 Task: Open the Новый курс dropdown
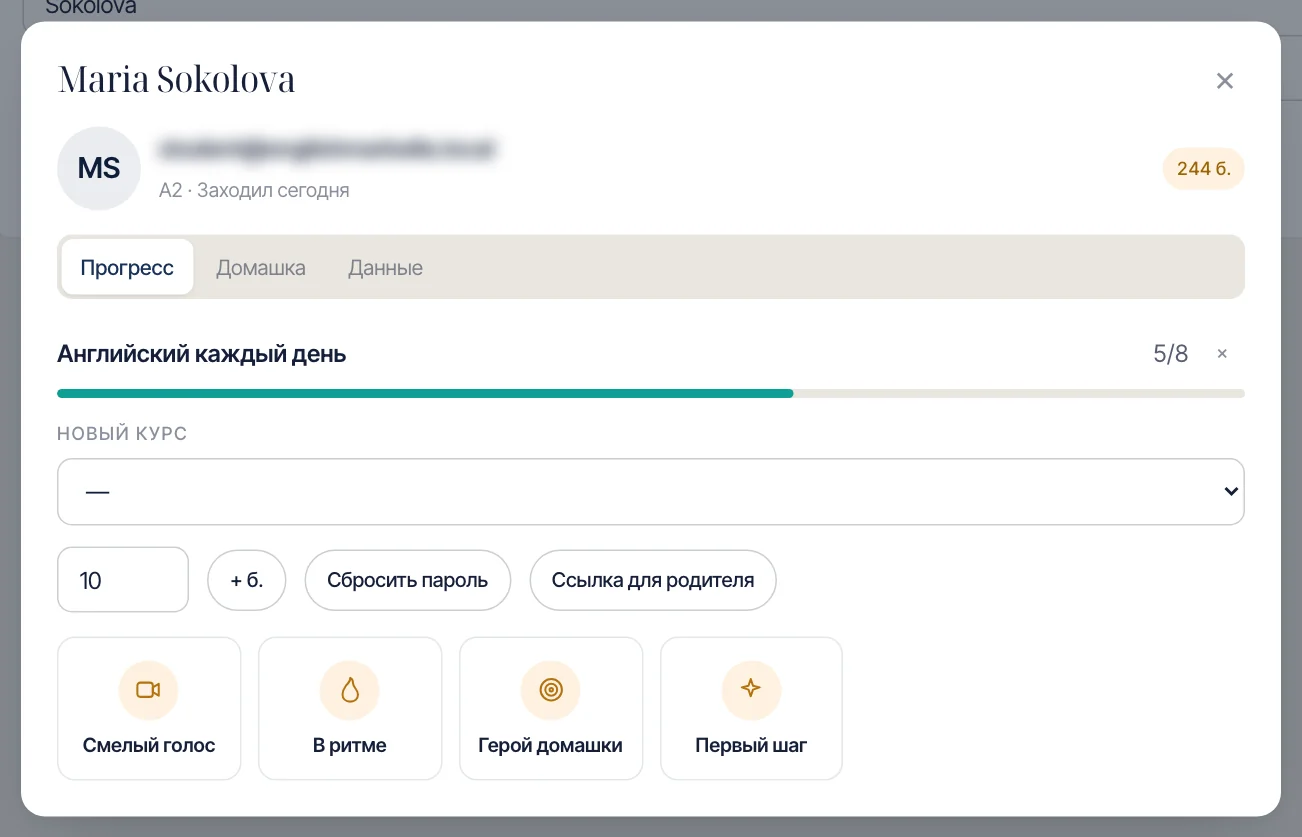point(651,492)
